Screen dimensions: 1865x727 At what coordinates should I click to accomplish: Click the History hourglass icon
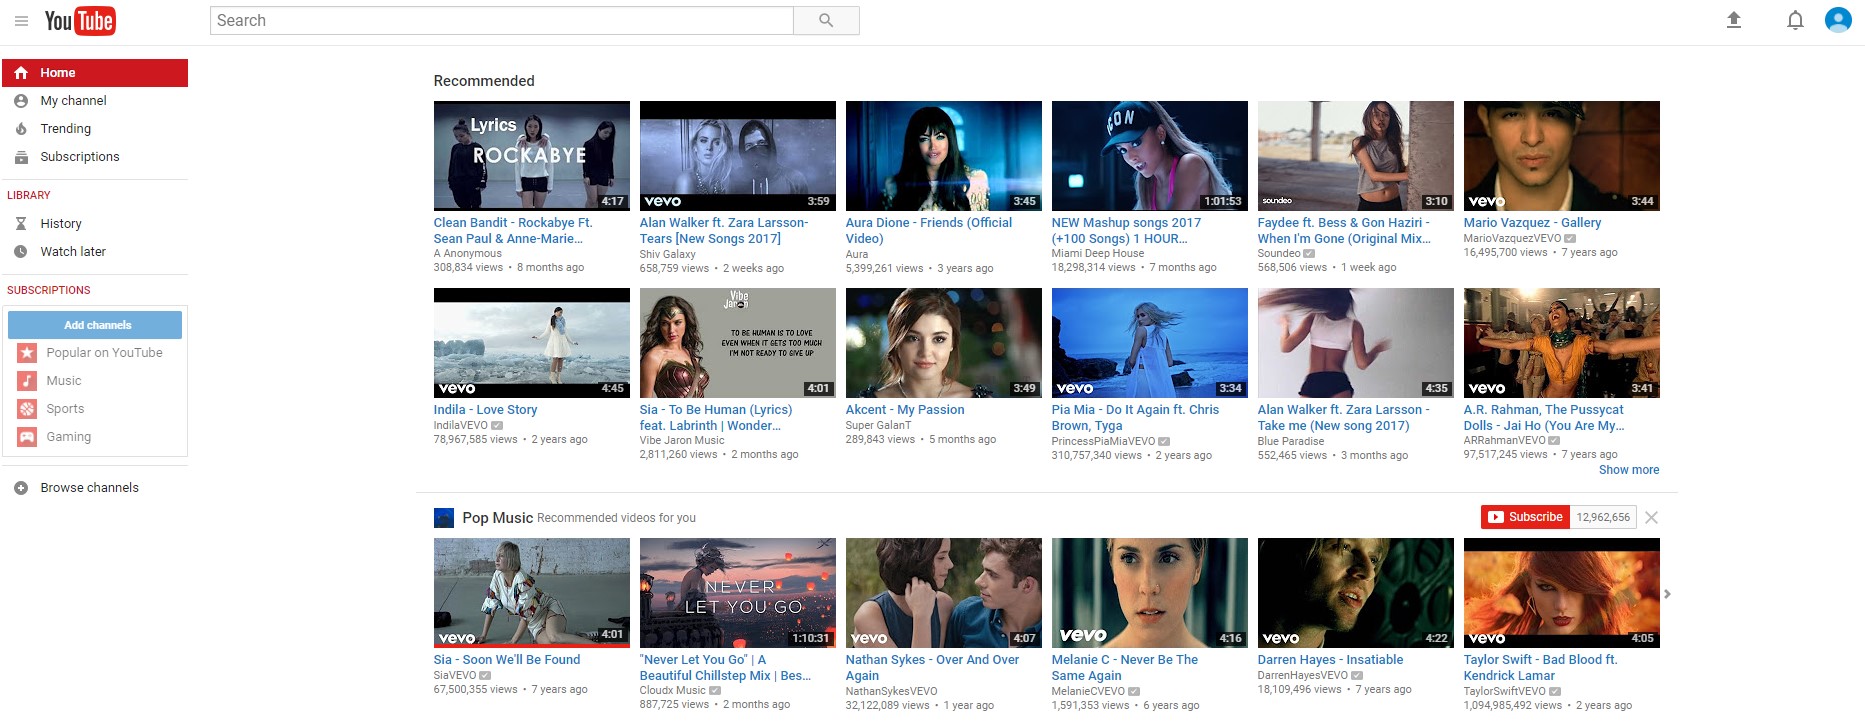click(21, 224)
